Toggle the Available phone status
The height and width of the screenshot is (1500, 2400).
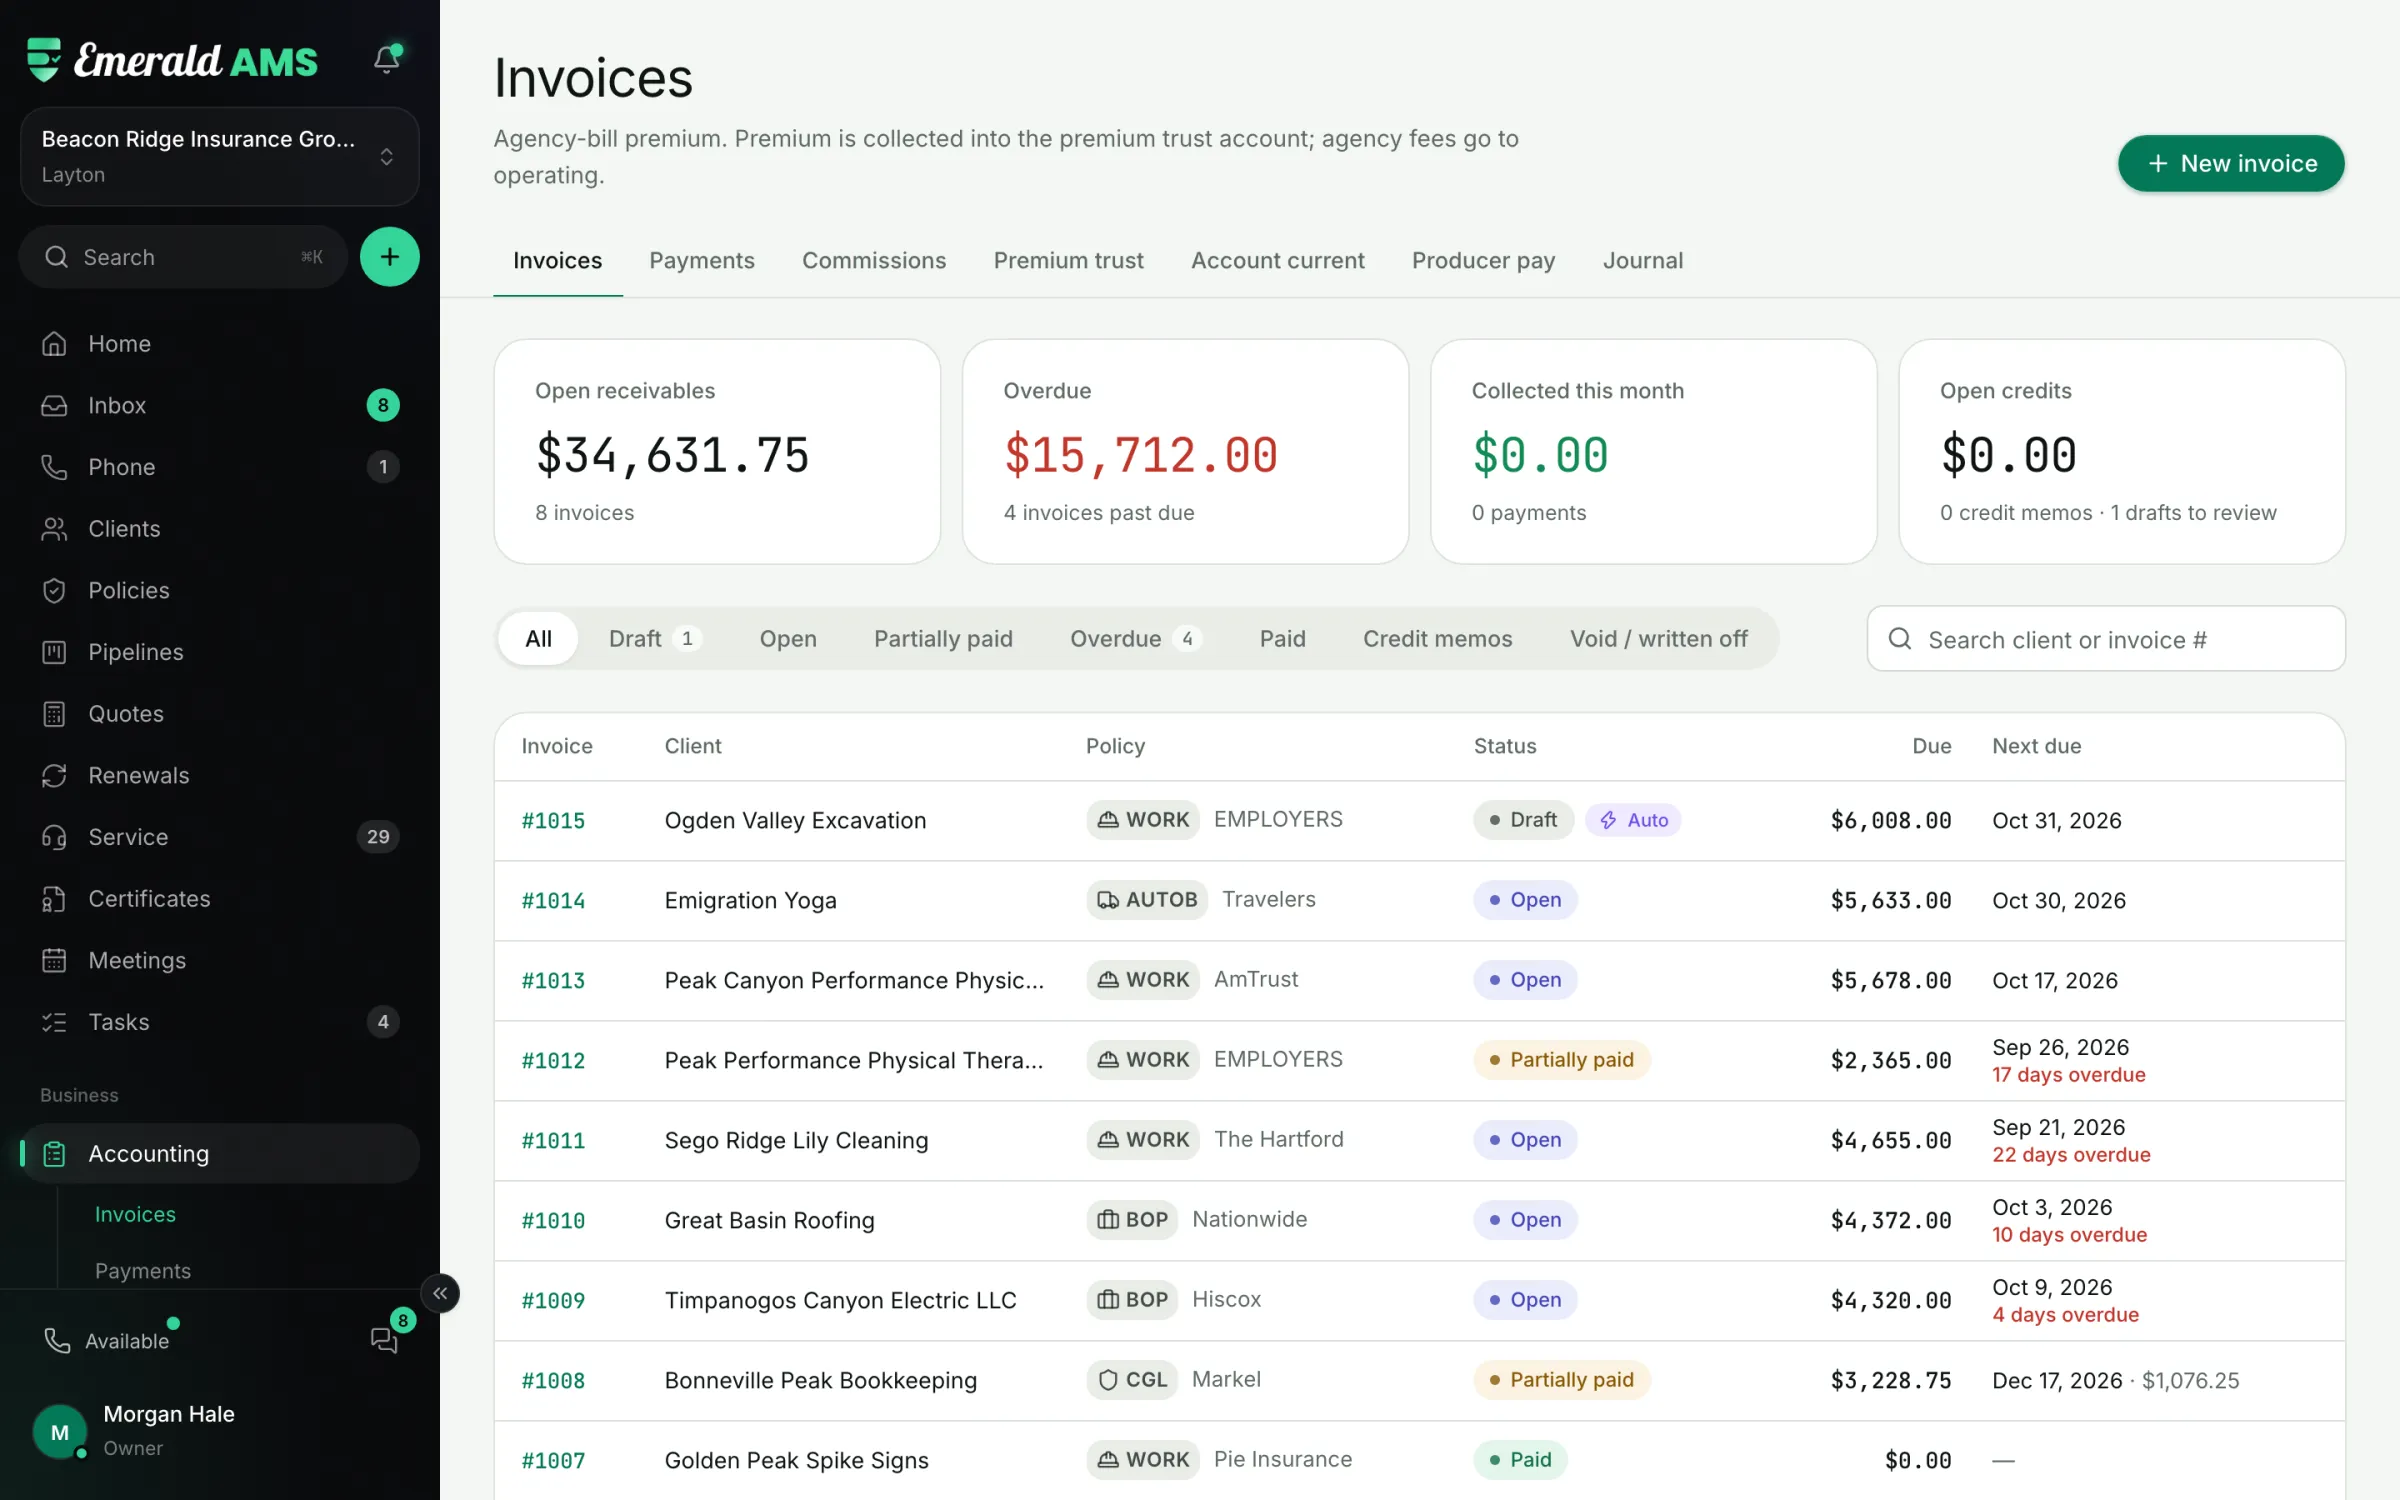[x=110, y=1340]
